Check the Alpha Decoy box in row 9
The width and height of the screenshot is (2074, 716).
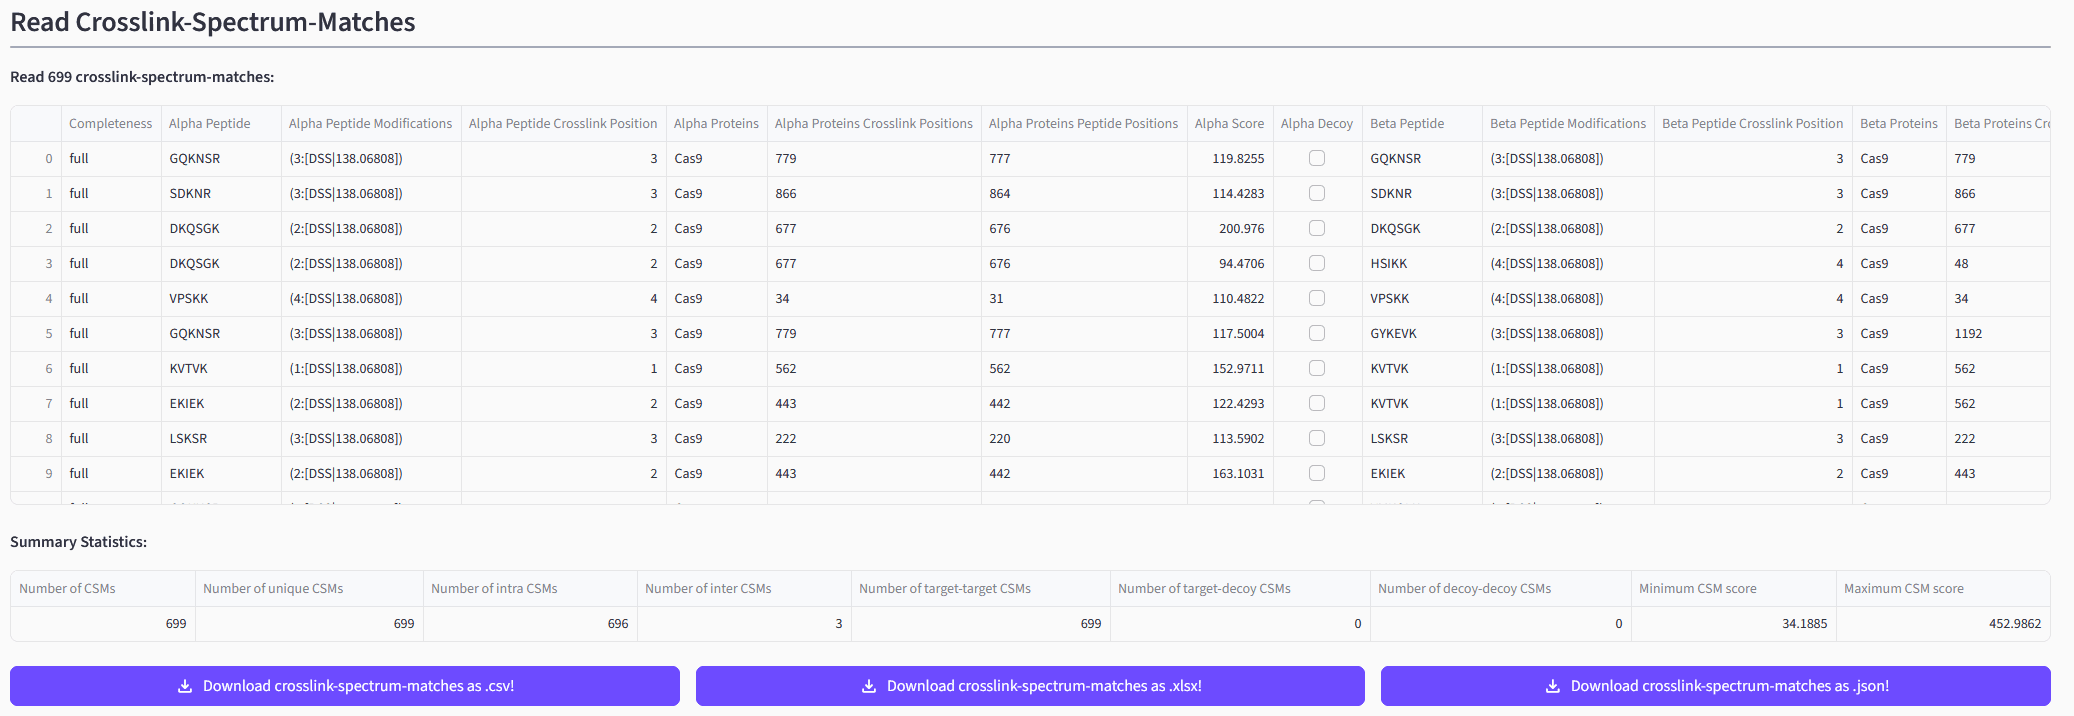(1317, 473)
